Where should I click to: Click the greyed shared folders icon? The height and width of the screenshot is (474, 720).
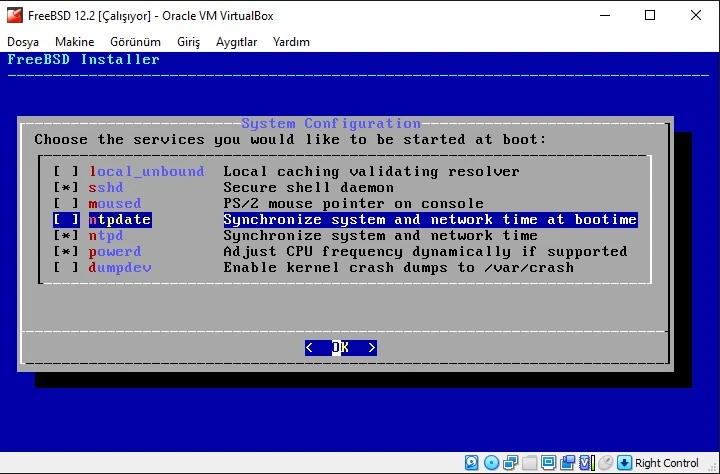[x=529, y=463]
